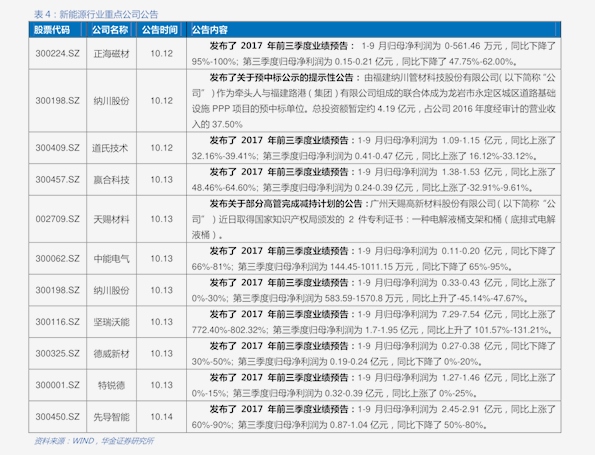This screenshot has height=455, width=595.
Task: Click stock code 300062.SZ
Action: (x=58, y=258)
